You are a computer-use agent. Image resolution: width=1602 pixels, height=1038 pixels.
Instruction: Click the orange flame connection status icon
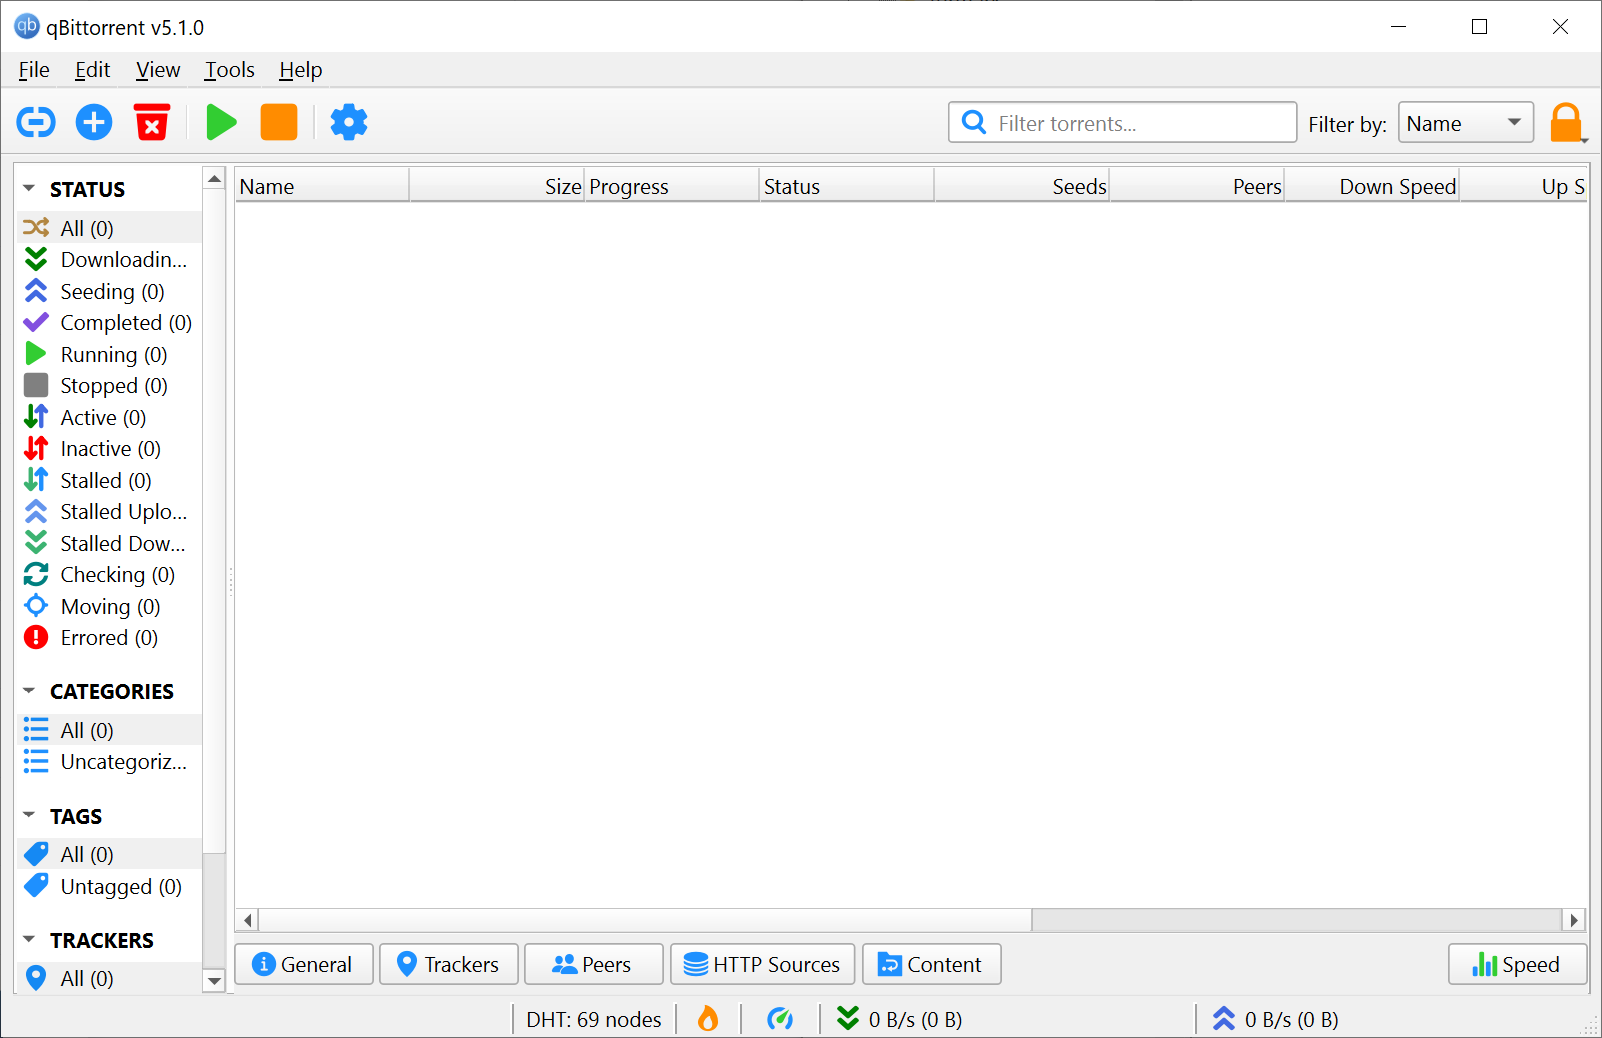tap(708, 1019)
